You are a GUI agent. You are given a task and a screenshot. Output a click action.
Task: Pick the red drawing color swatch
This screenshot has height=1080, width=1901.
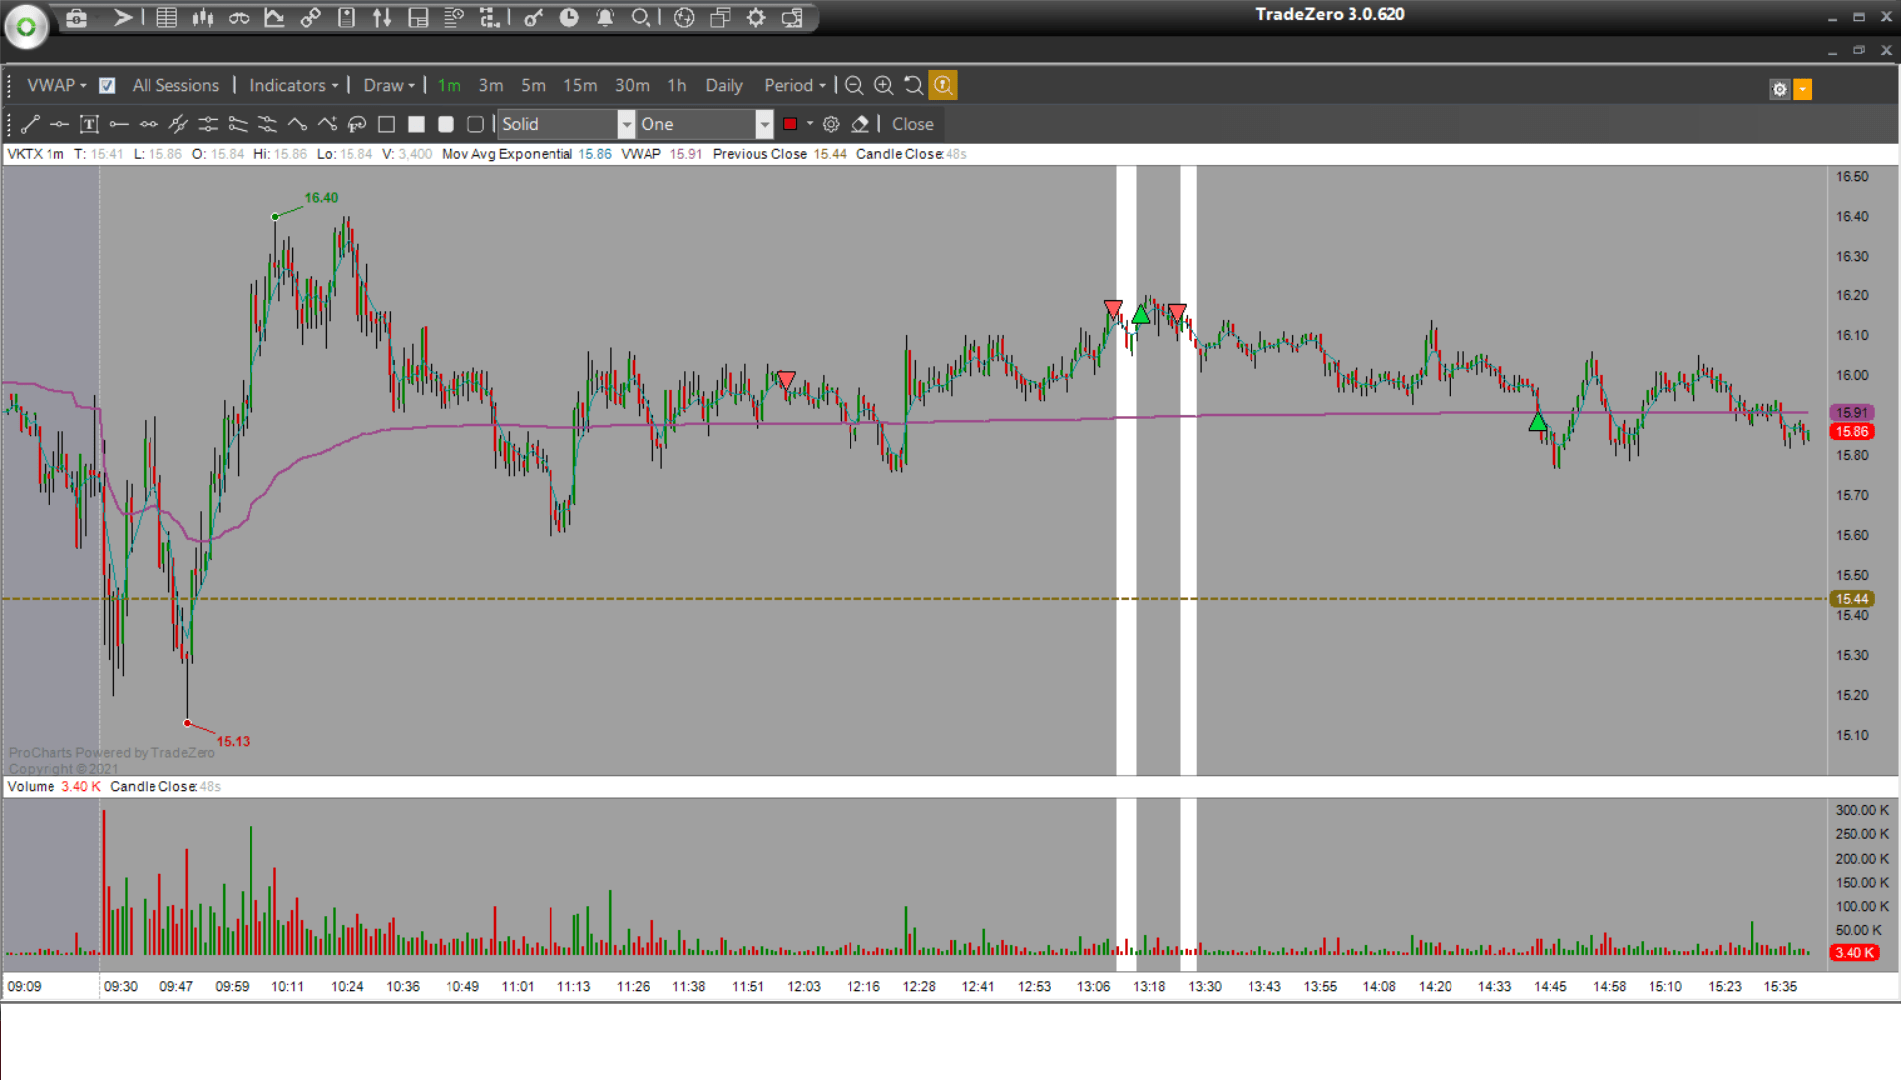[790, 124]
